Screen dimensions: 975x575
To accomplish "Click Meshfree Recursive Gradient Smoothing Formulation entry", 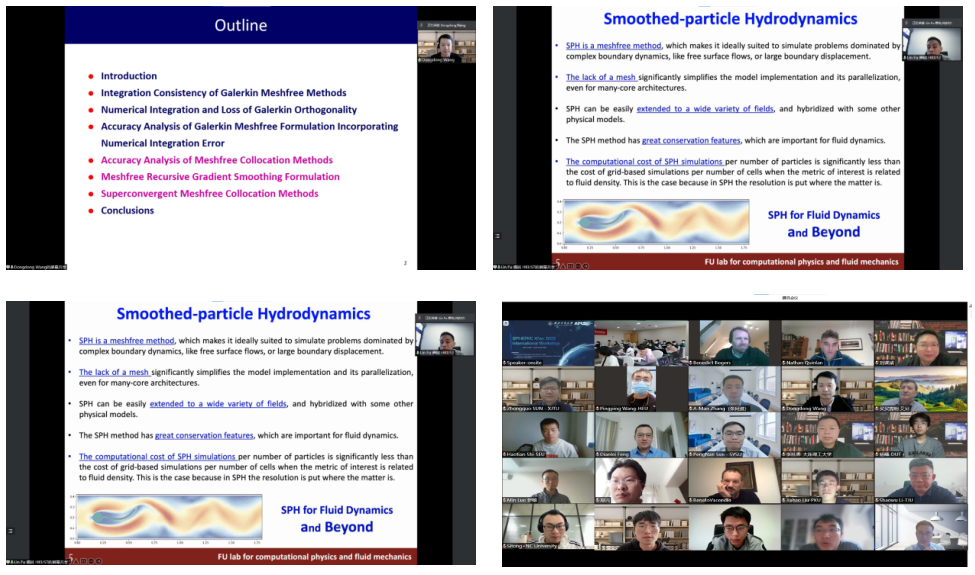I will coord(220,177).
